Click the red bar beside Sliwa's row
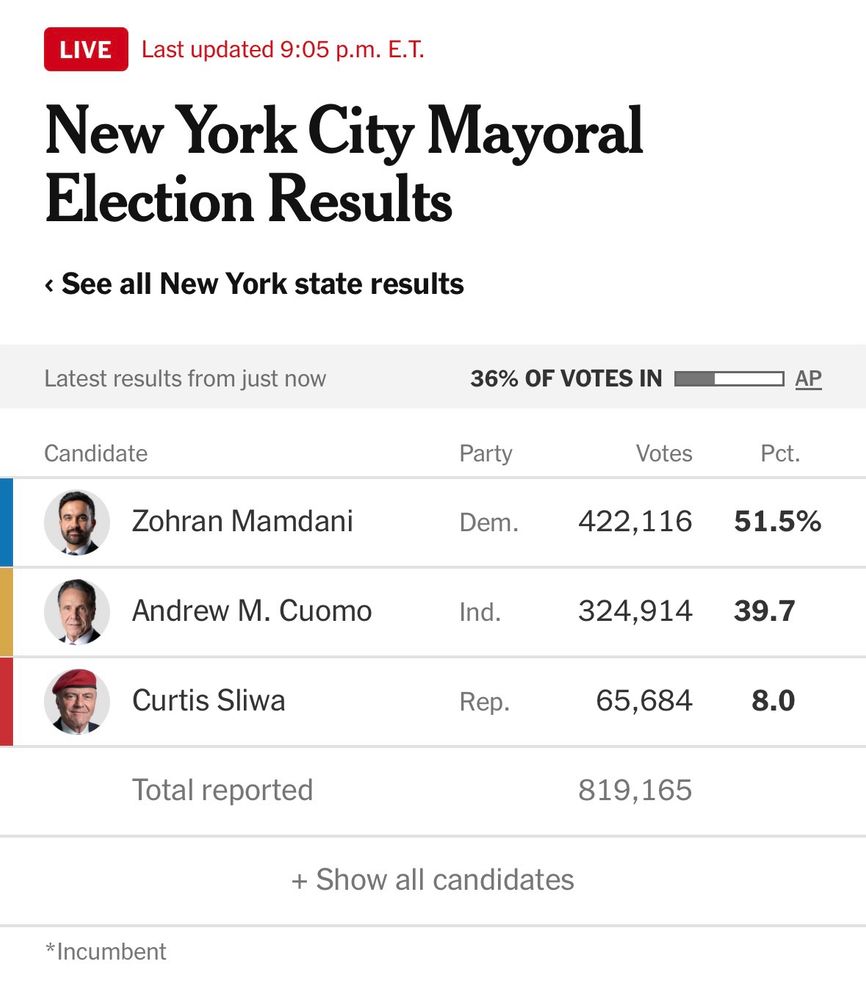This screenshot has height=1000, width=866. [x=4, y=701]
